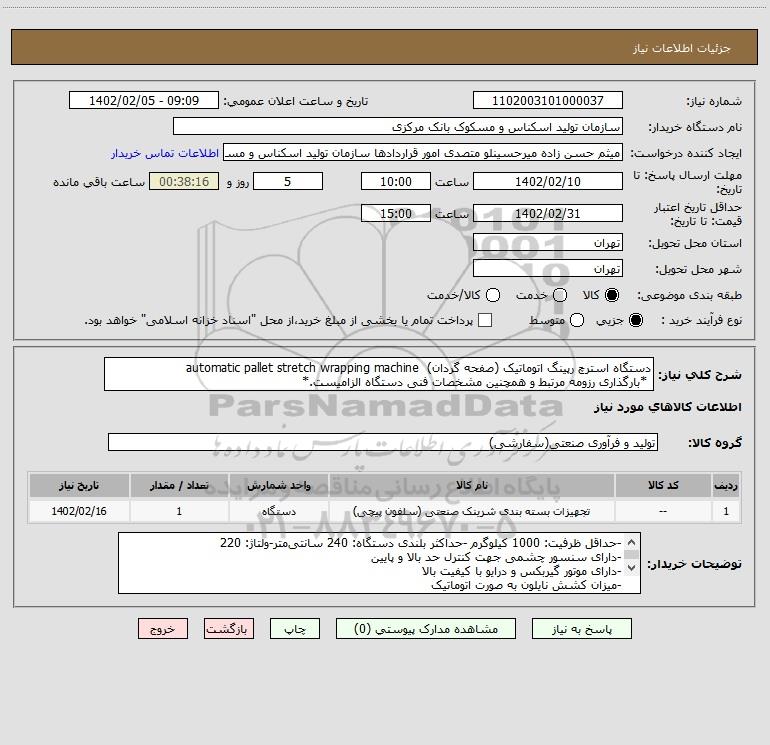Click the page title جزئیات اطلاعات نیاز
Screen dimensions: 770x745
point(682,48)
